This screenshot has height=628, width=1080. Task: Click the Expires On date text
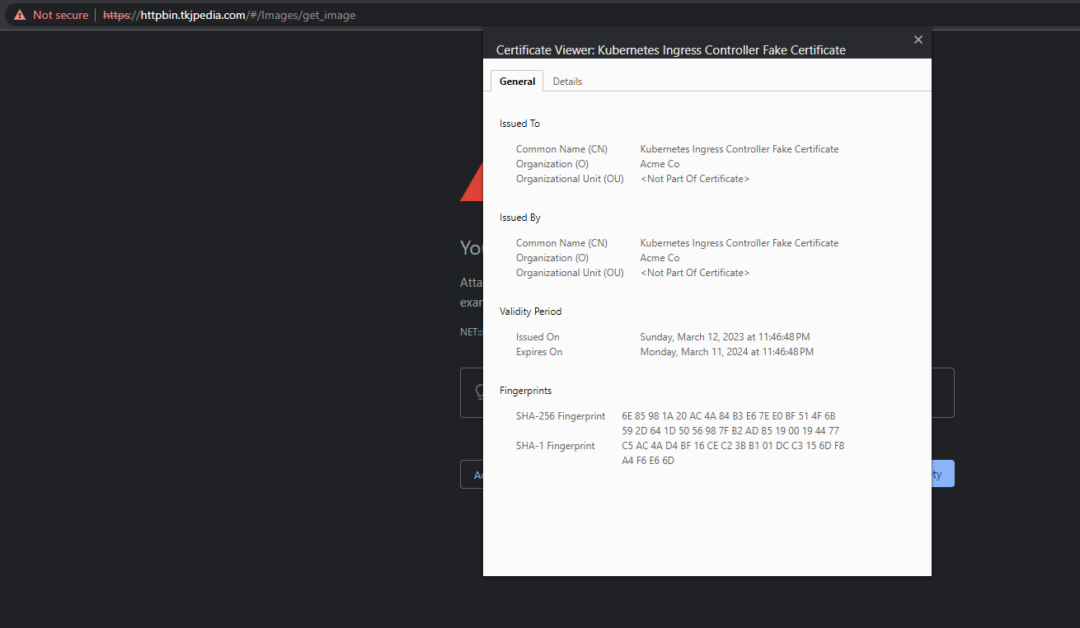click(x=727, y=351)
